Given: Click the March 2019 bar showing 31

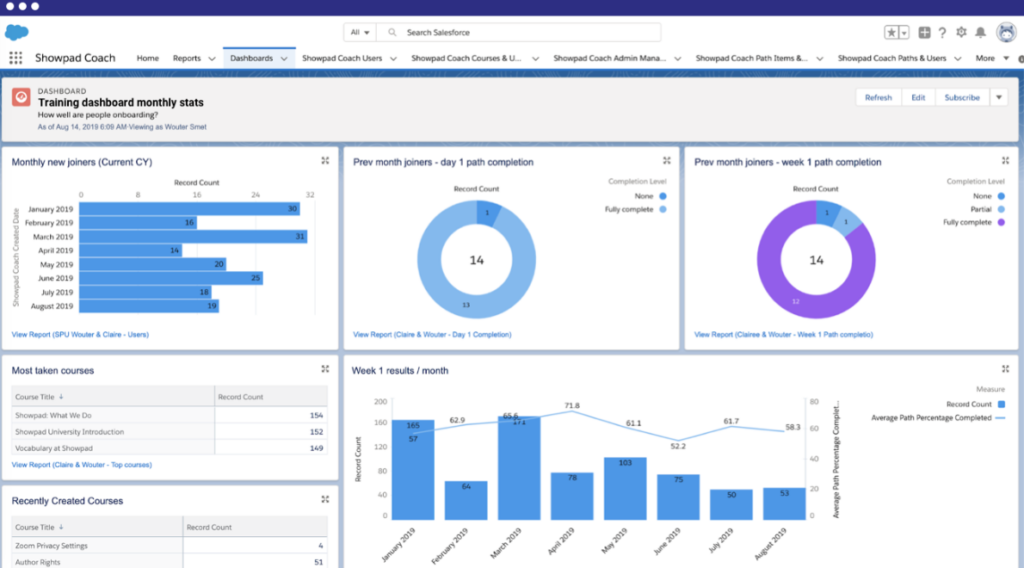Looking at the screenshot, I should [193, 236].
